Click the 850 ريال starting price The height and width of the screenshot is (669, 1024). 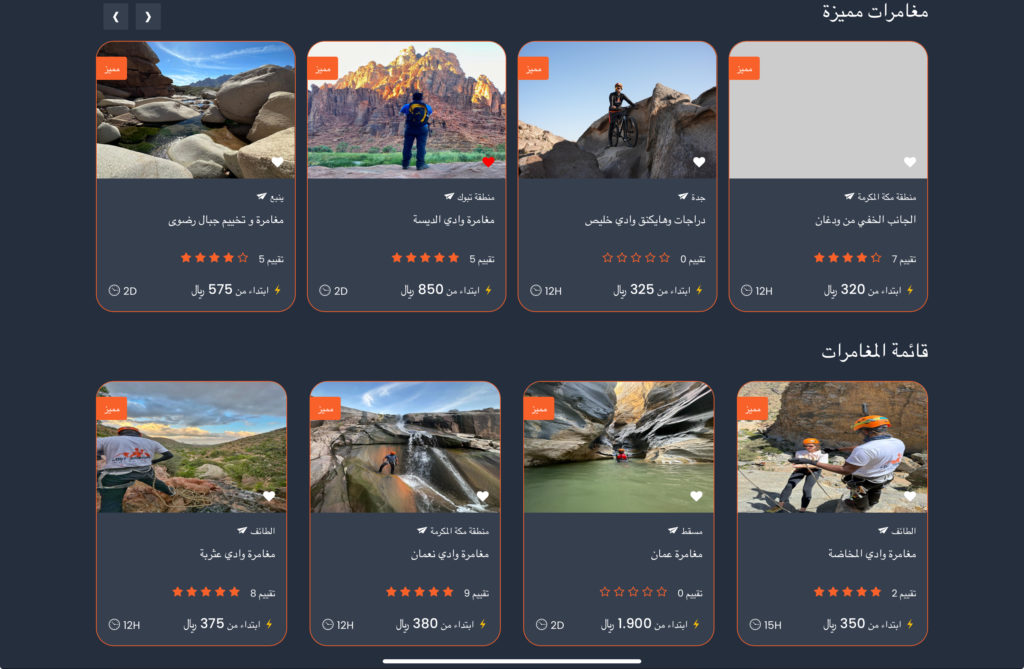[x=422, y=289]
